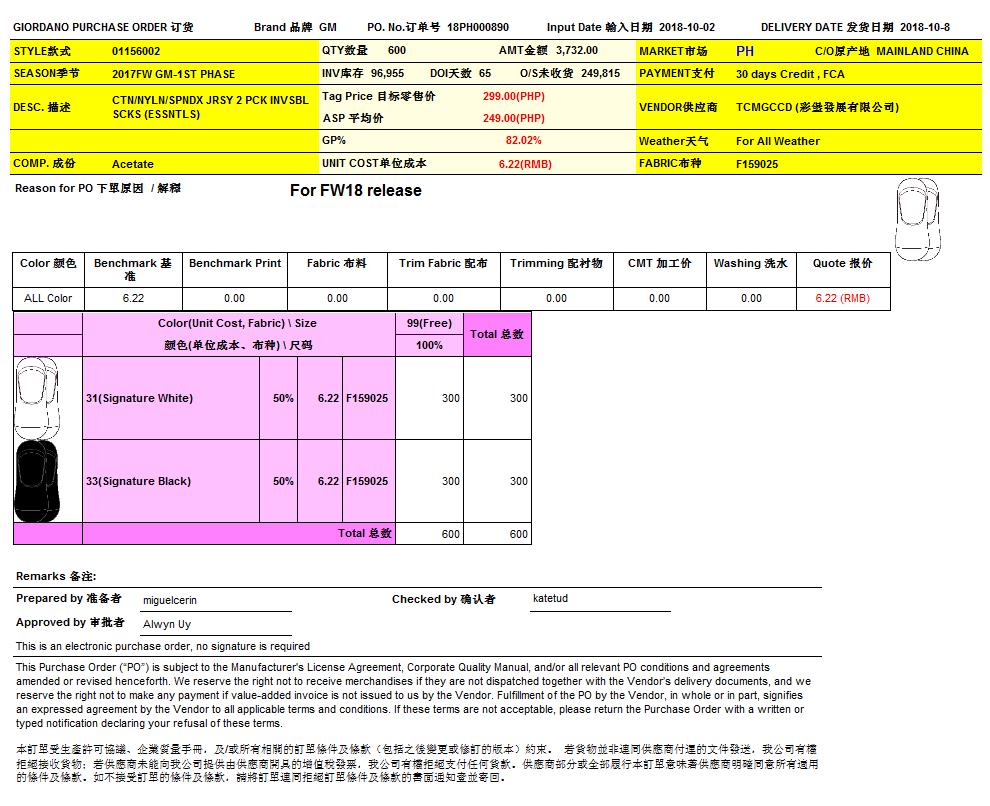Viewport: 990px width, 806px height.
Task: Click the 33(Signature Black) color row label
Action: pyautogui.click(x=138, y=481)
